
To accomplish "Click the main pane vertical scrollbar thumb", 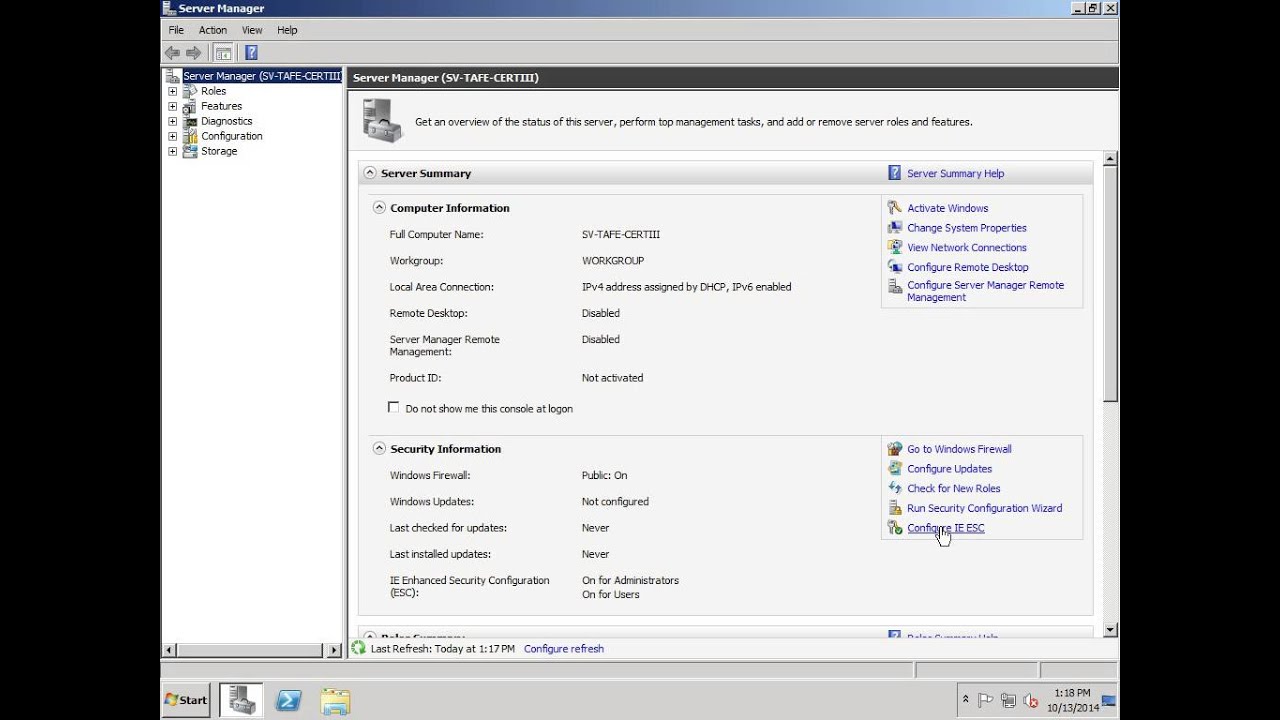I will coord(1110,285).
